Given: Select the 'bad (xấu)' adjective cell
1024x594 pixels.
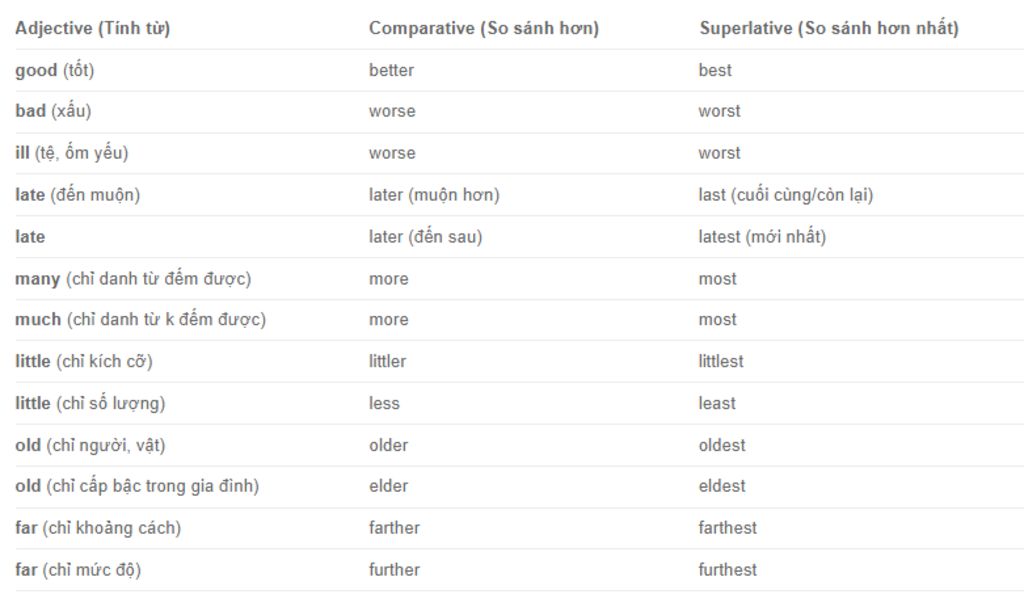Looking at the screenshot, I should 53,112.
